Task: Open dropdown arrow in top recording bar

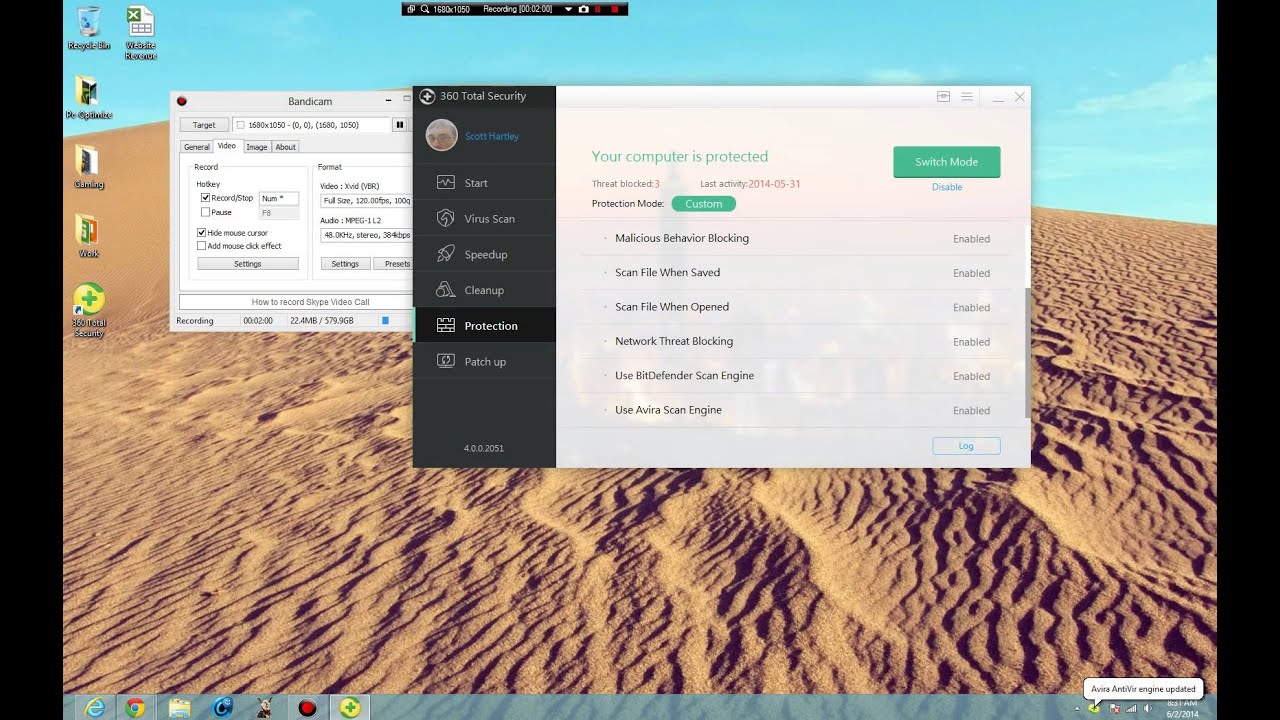Action: (568, 9)
